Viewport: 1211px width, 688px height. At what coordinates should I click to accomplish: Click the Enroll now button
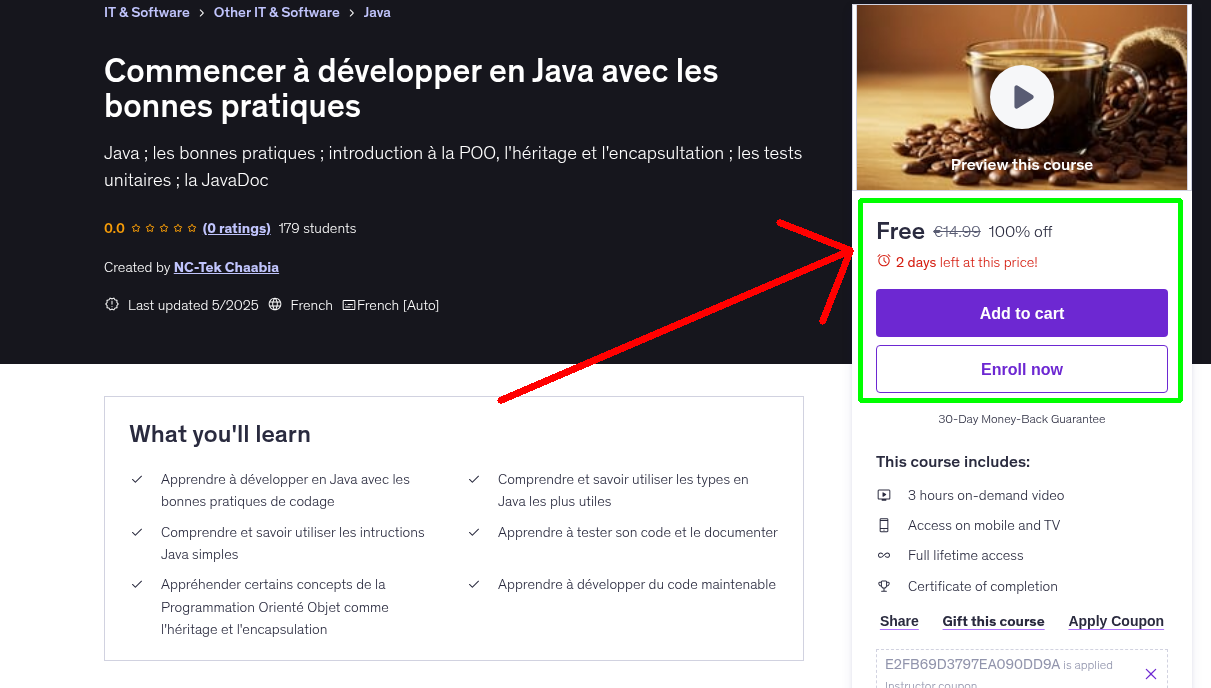click(x=1021, y=368)
